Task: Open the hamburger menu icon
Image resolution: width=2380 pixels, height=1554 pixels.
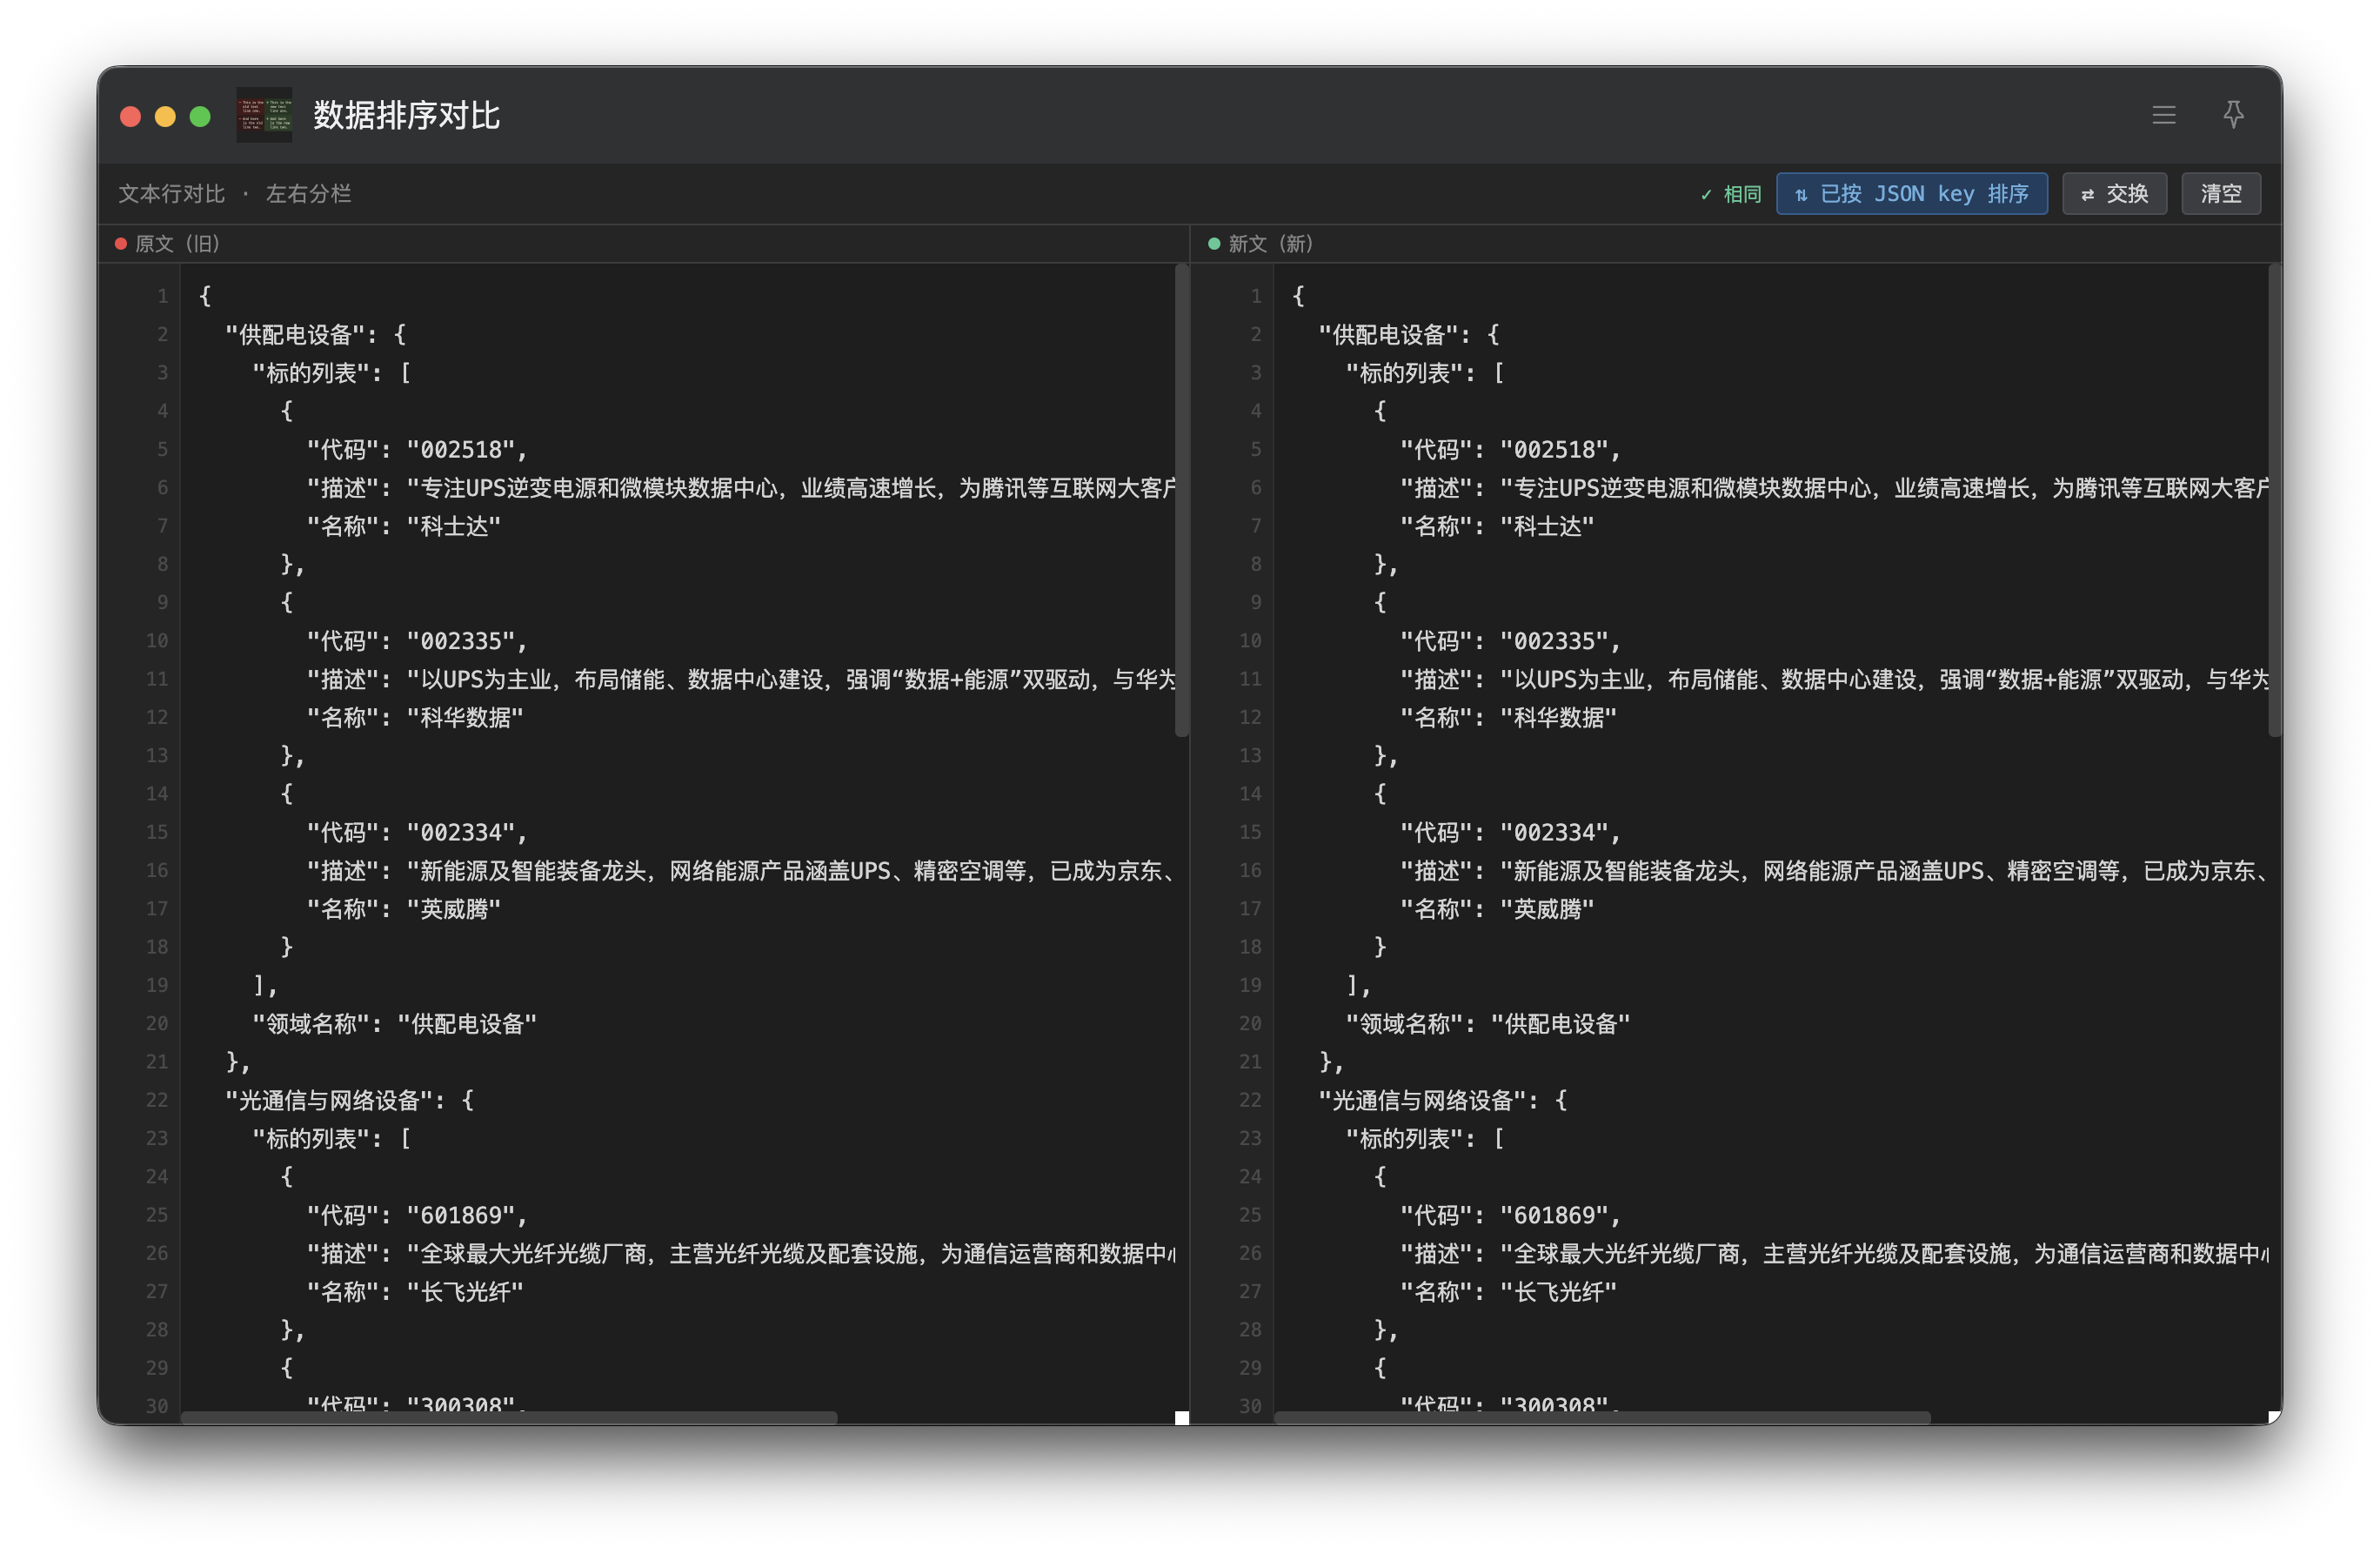Action: (x=2163, y=115)
